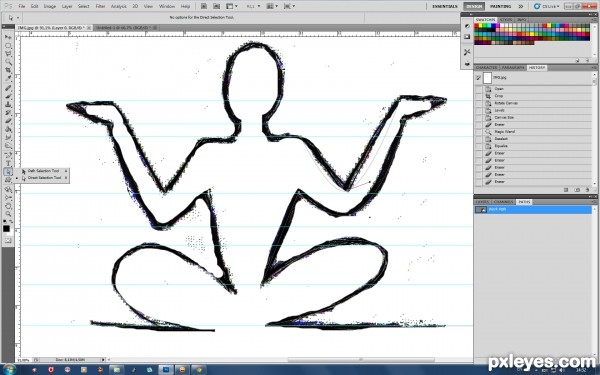Image resolution: width=600 pixels, height=375 pixels.
Task: Switch to the Essentials workspace
Action: [445, 6]
